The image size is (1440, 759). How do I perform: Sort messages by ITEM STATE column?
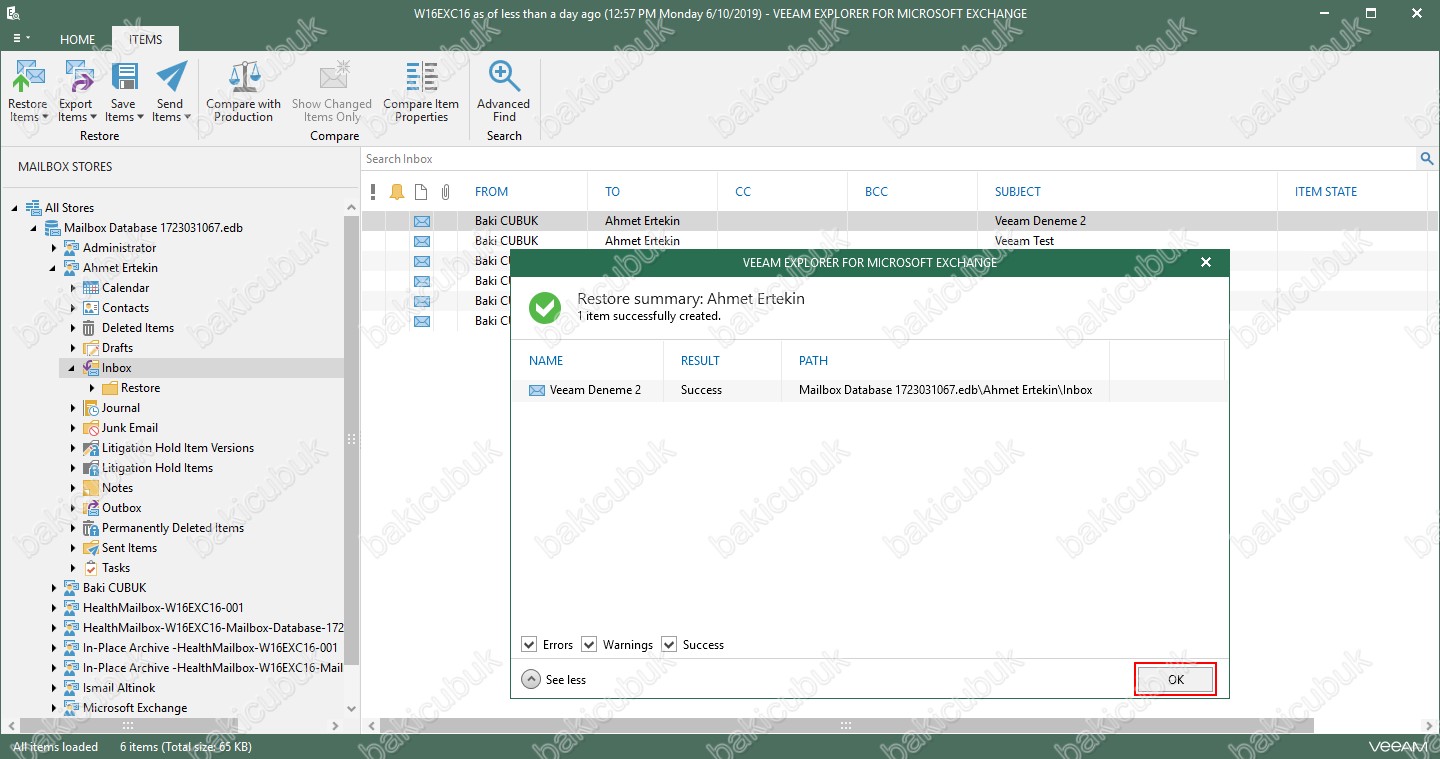(1326, 192)
